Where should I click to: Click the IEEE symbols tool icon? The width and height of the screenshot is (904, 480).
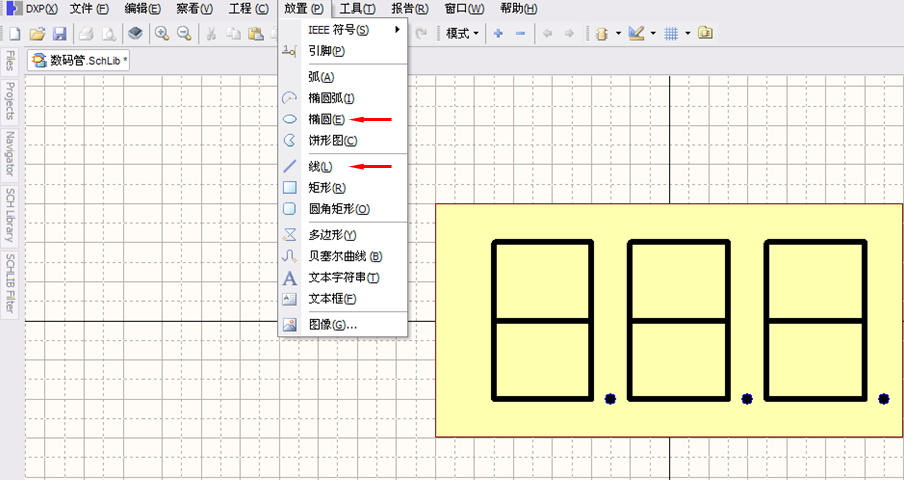point(601,34)
